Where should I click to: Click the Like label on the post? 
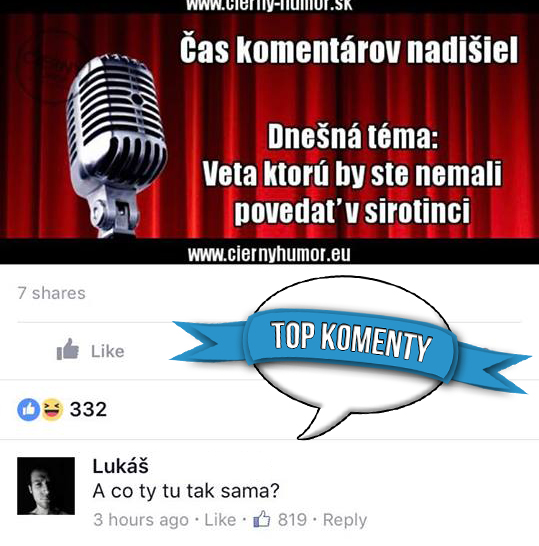(108, 351)
